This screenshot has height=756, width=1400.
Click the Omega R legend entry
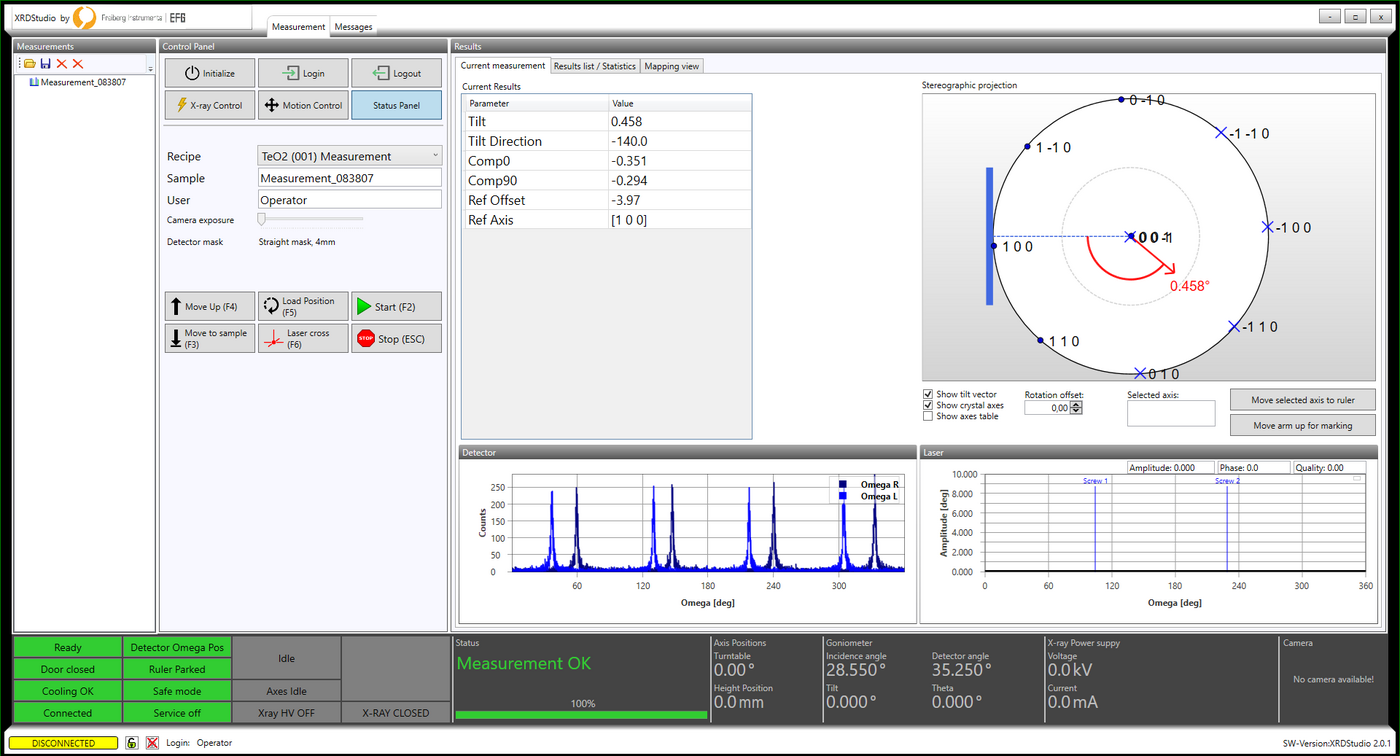tap(868, 485)
